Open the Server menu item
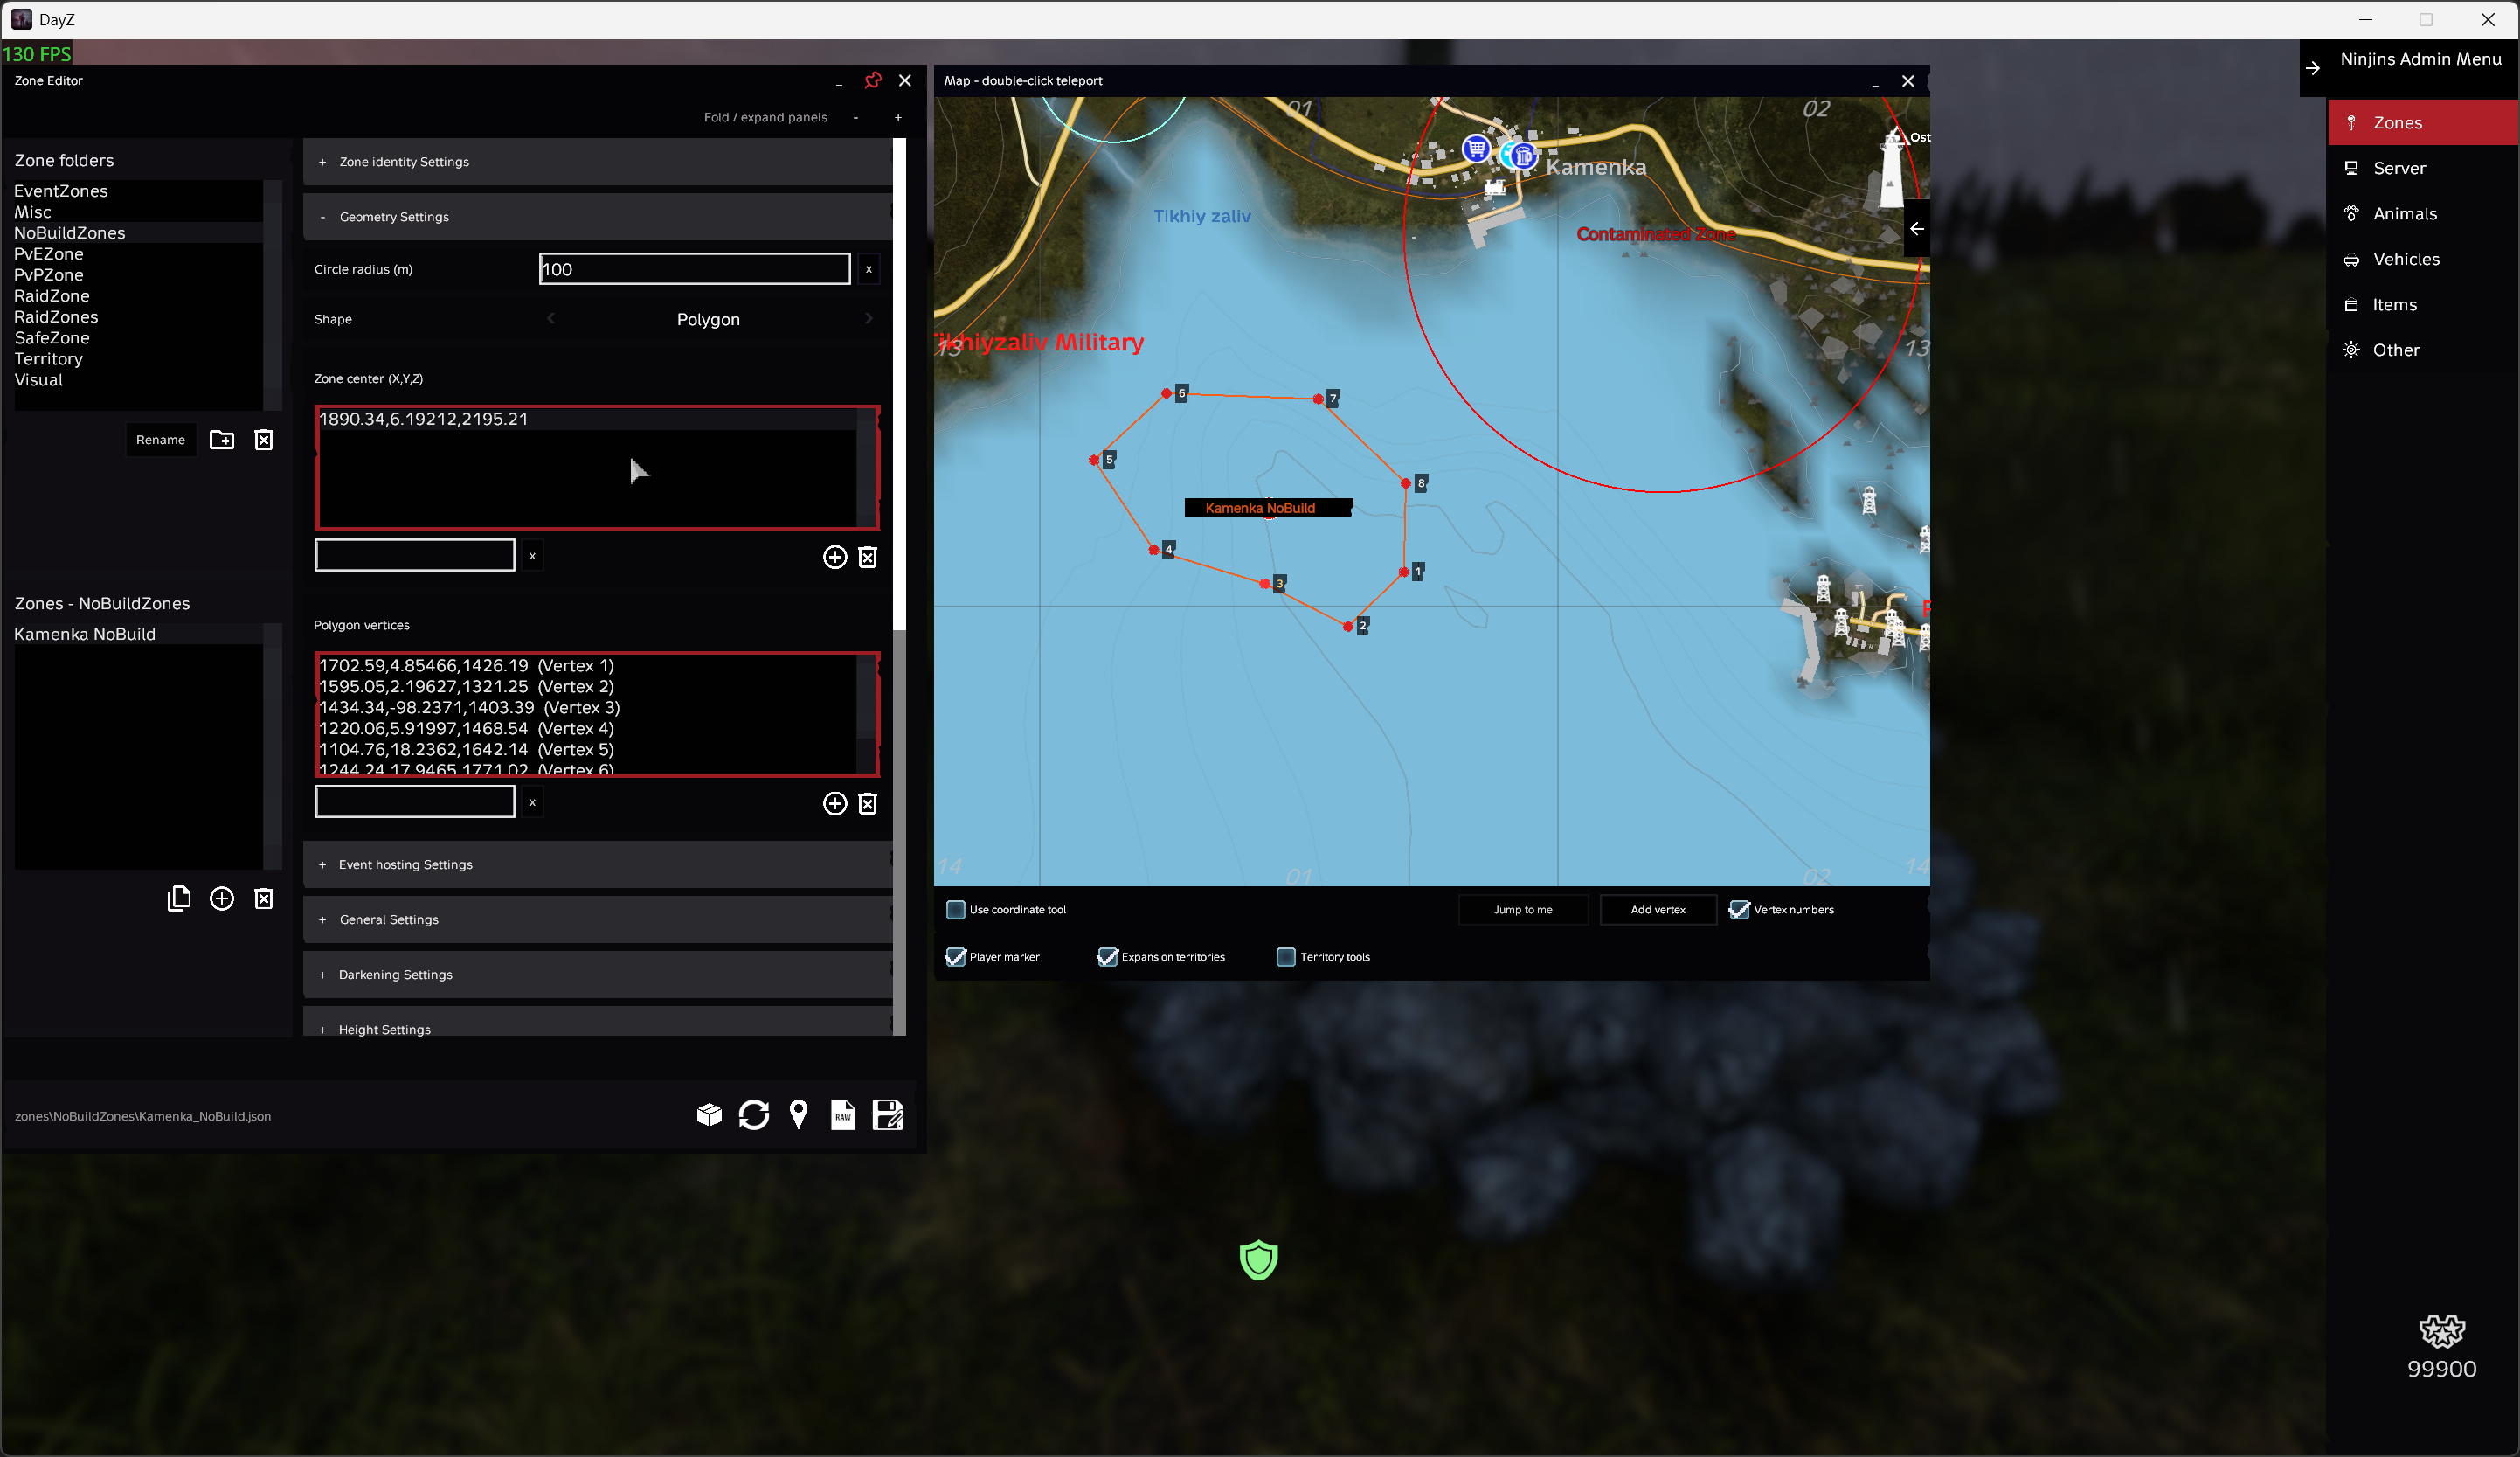 [2421, 168]
